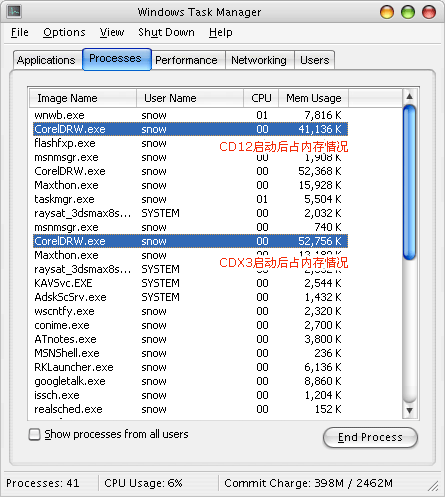Open the File menu

coord(20,32)
